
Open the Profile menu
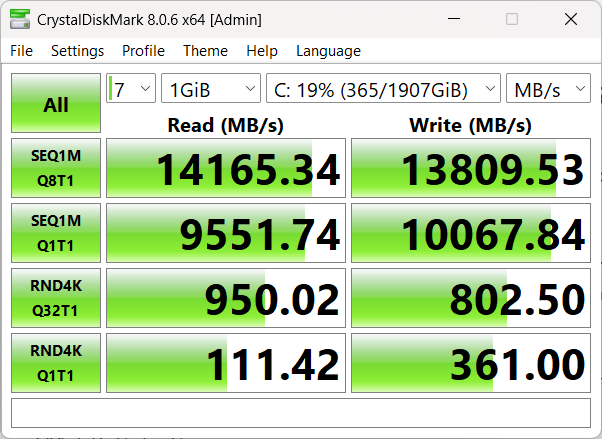click(x=143, y=51)
